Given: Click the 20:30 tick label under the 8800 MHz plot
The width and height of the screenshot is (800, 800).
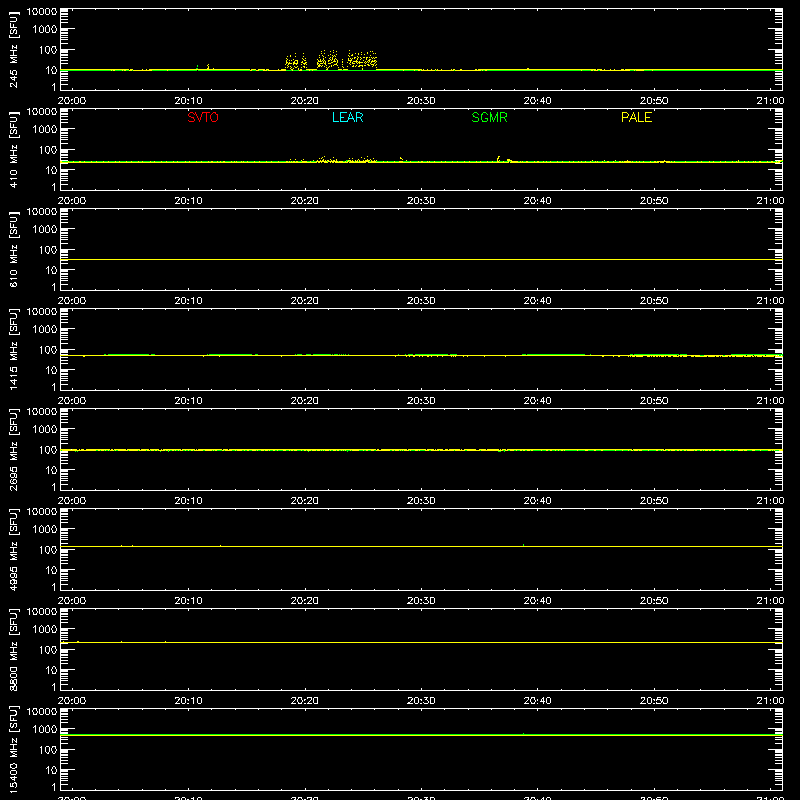Looking at the screenshot, I should (421, 701).
